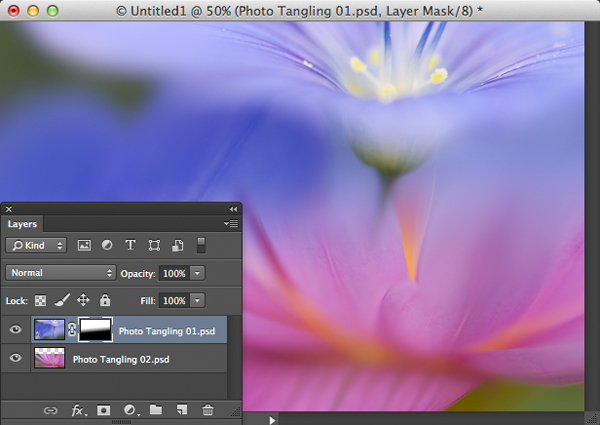Open the Kind filter type dropdown
This screenshot has height=425, width=600.
tap(36, 246)
